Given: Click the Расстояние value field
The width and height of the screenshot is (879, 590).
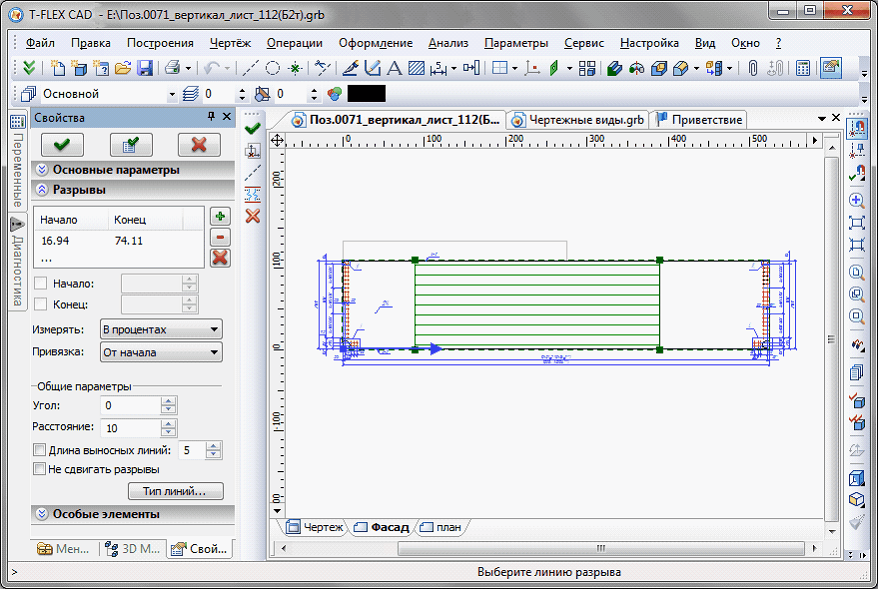Looking at the screenshot, I should point(131,428).
